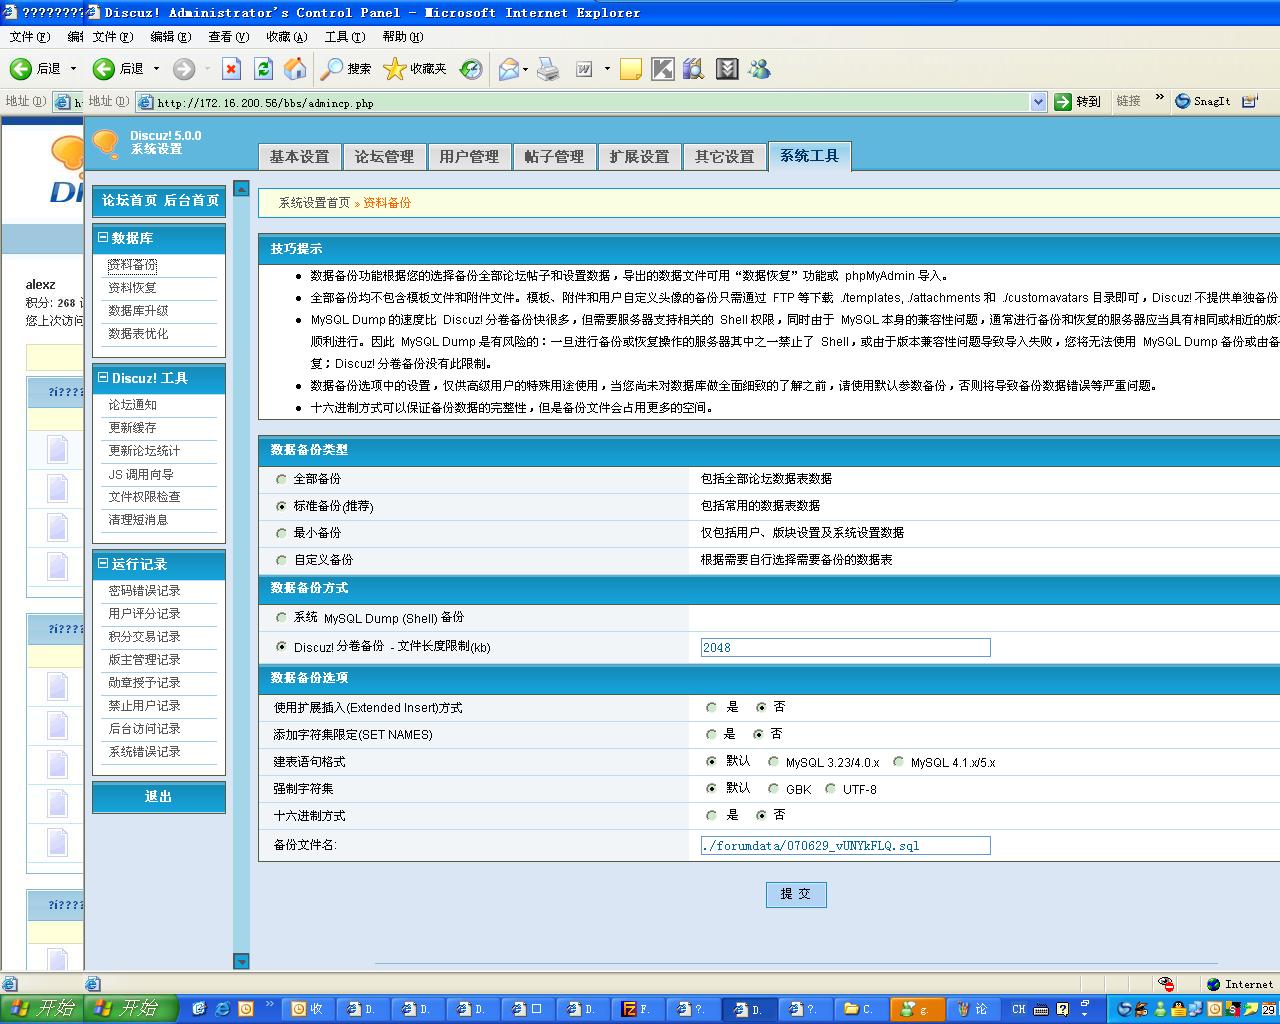1280x1024 pixels.
Task: Choose Discuz! 分卷备份 radio
Action: tap(281, 647)
